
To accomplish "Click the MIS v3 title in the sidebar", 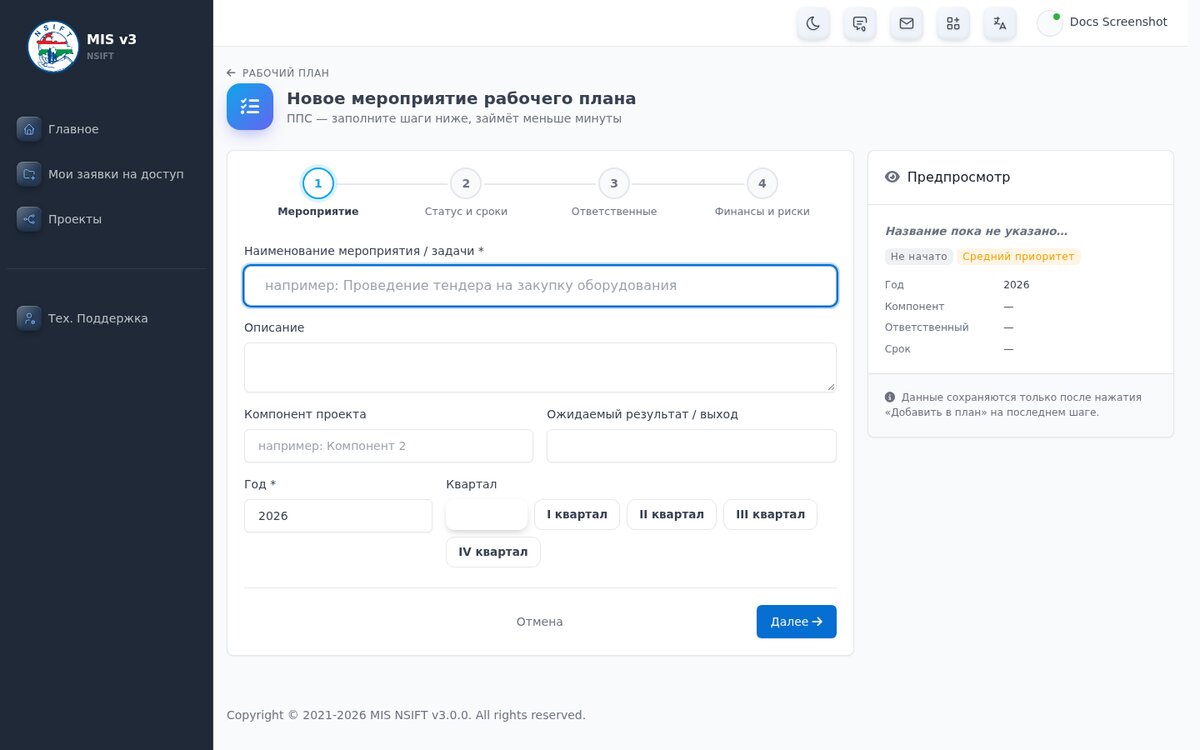I will [112, 39].
